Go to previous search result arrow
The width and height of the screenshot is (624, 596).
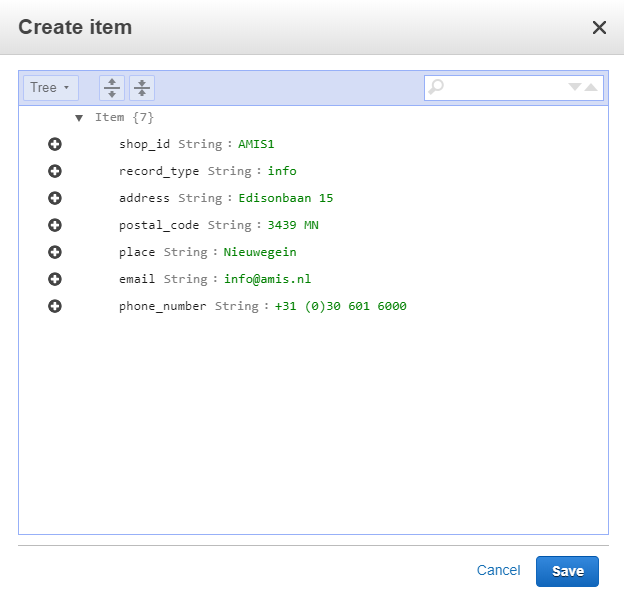(x=592, y=88)
